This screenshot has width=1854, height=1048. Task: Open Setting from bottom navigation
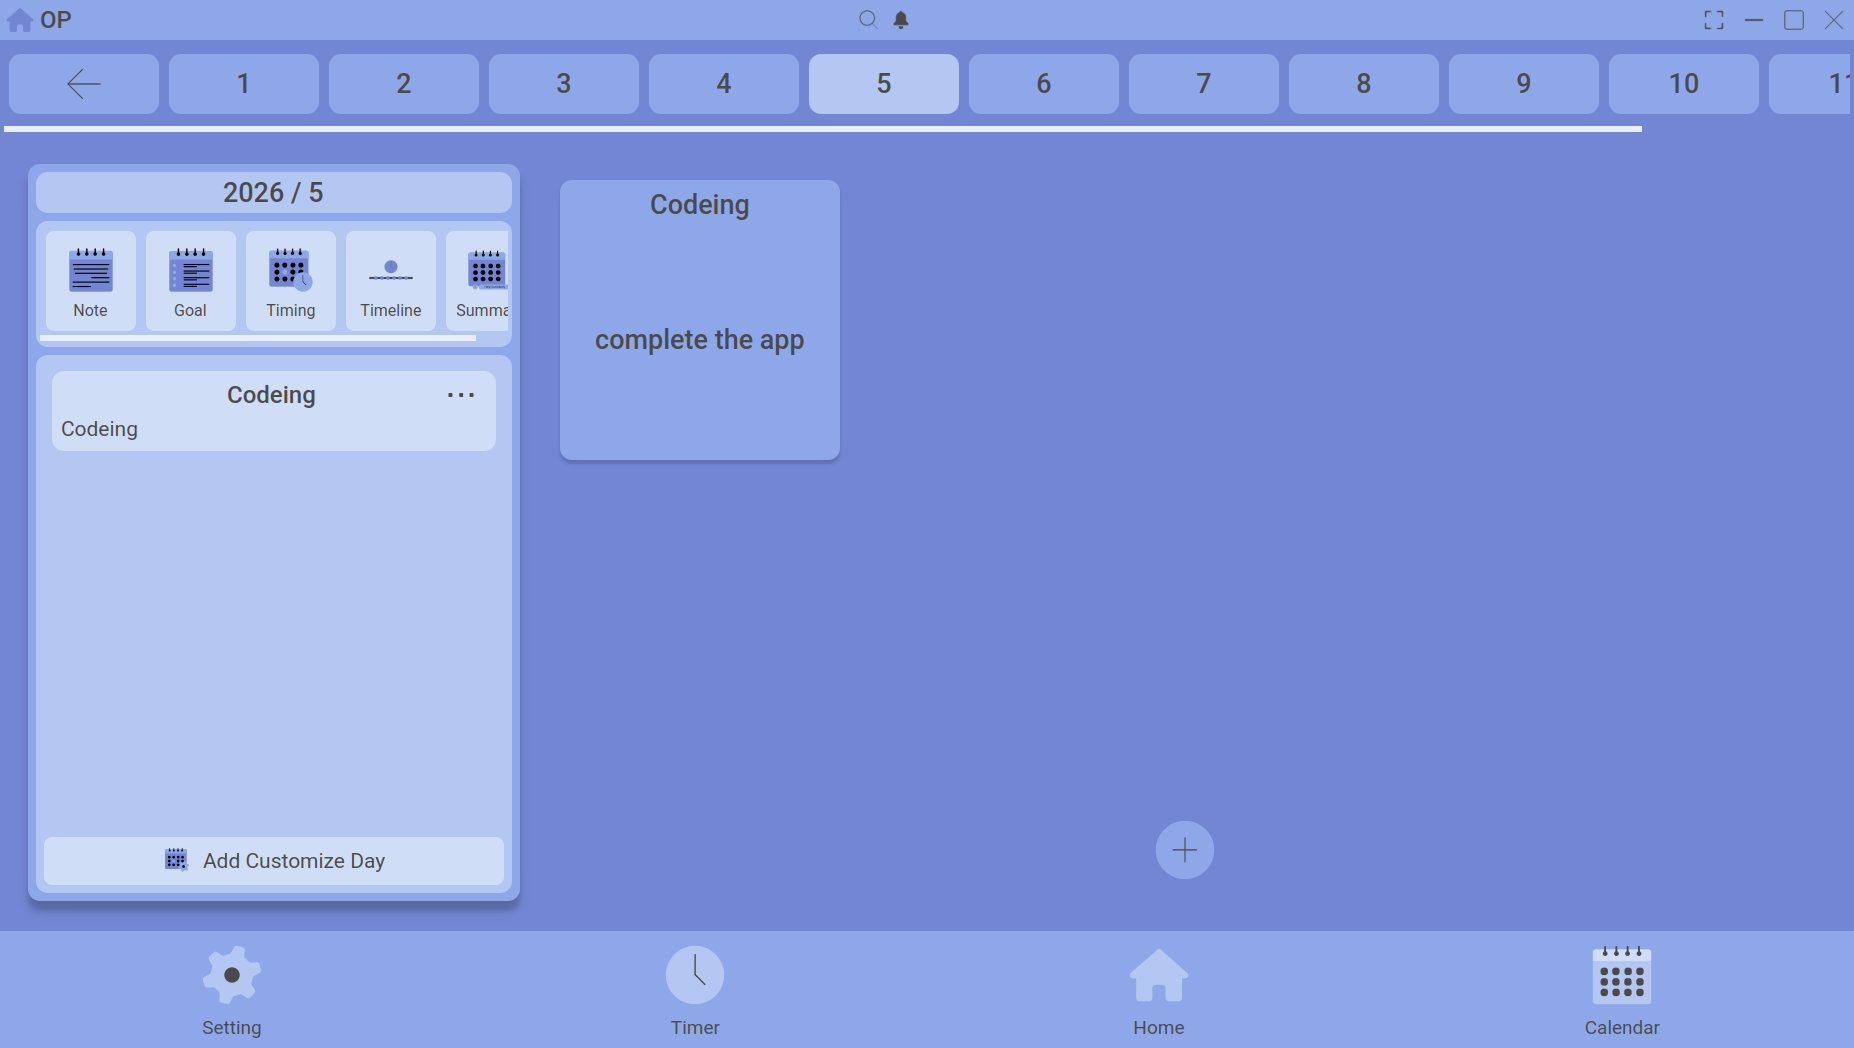coord(231,990)
